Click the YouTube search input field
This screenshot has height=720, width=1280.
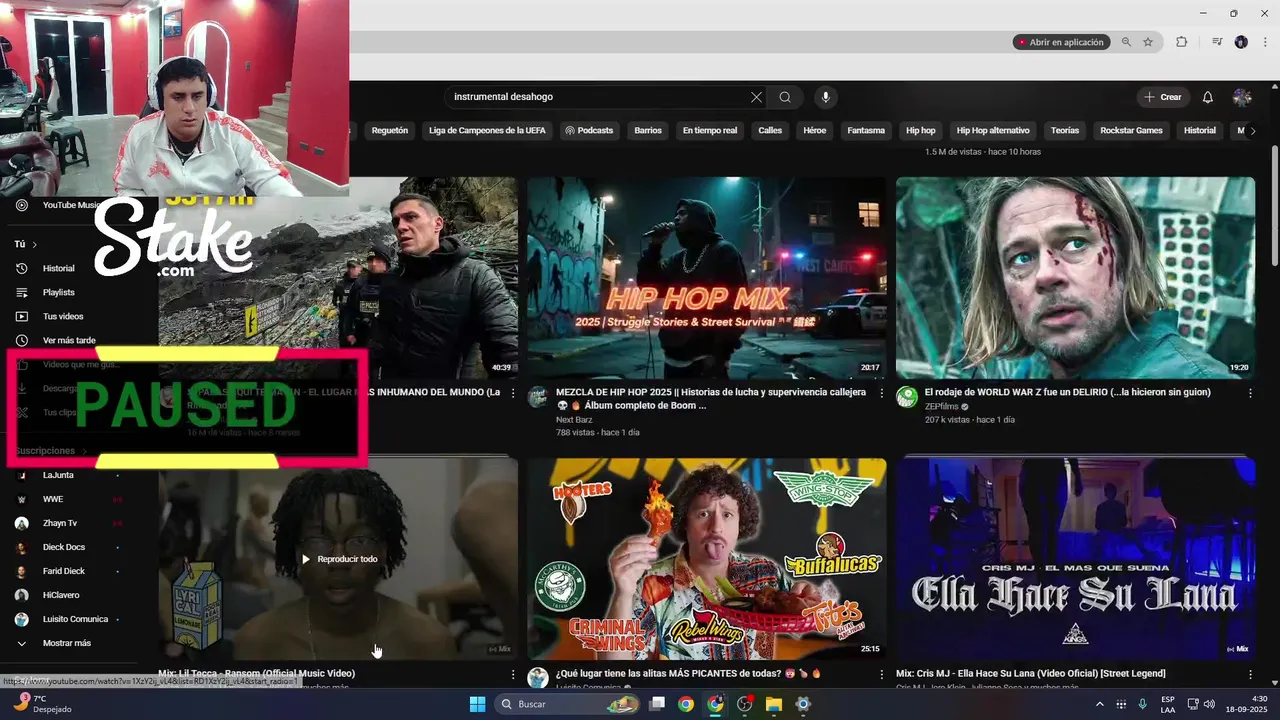(x=598, y=97)
